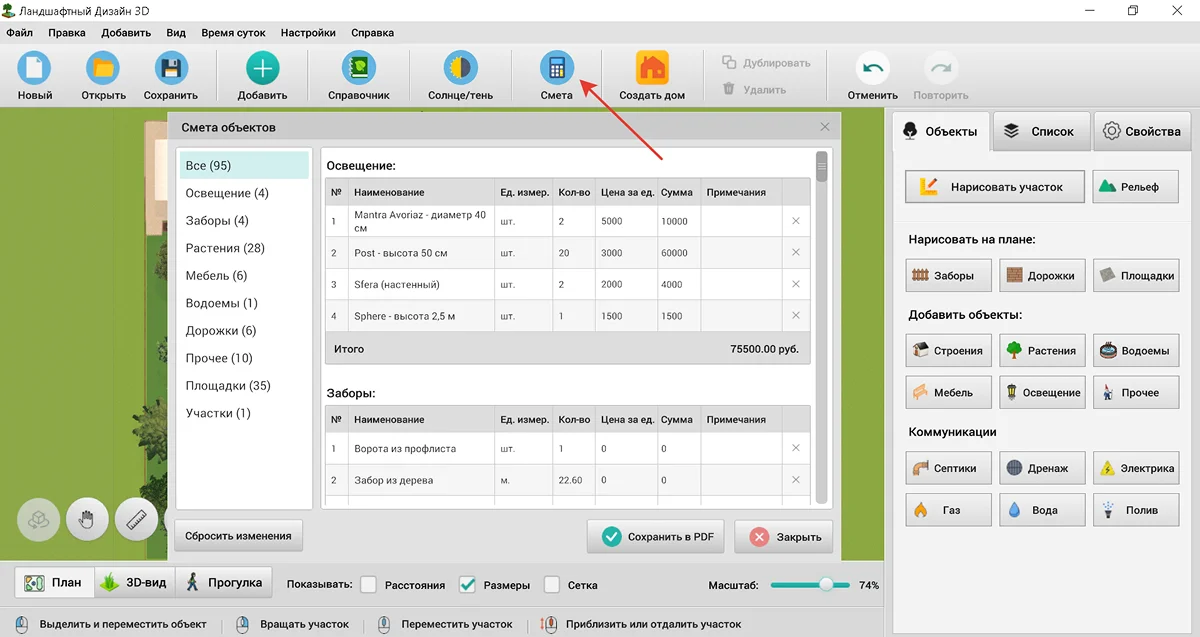
Task: Remove the Post - высота 50 см row
Action: coord(796,253)
